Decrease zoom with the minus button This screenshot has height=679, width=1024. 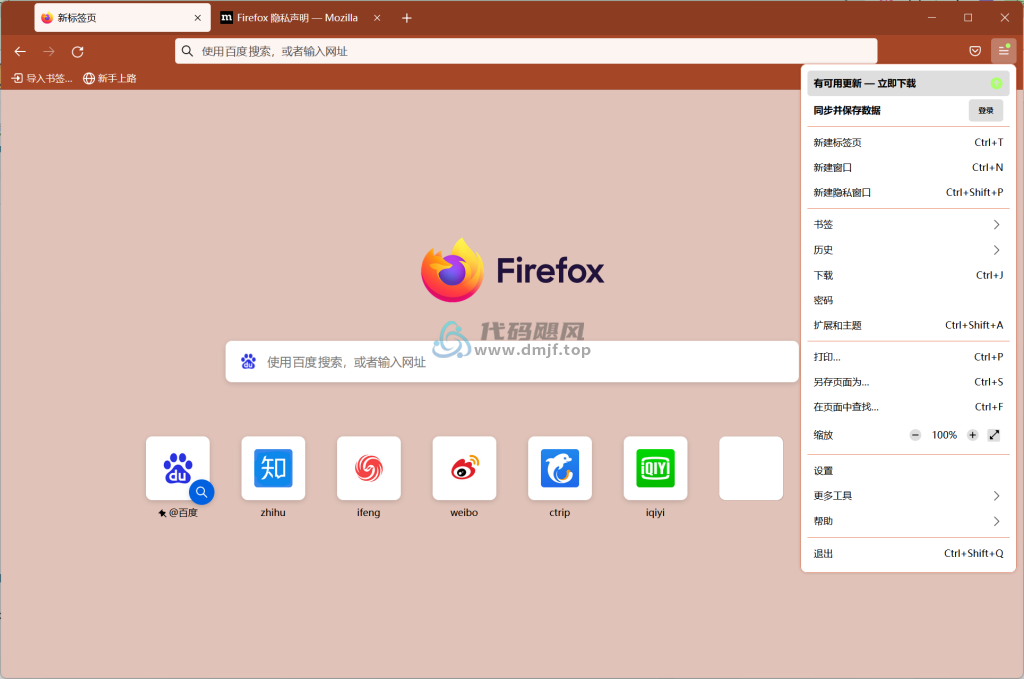(x=915, y=435)
